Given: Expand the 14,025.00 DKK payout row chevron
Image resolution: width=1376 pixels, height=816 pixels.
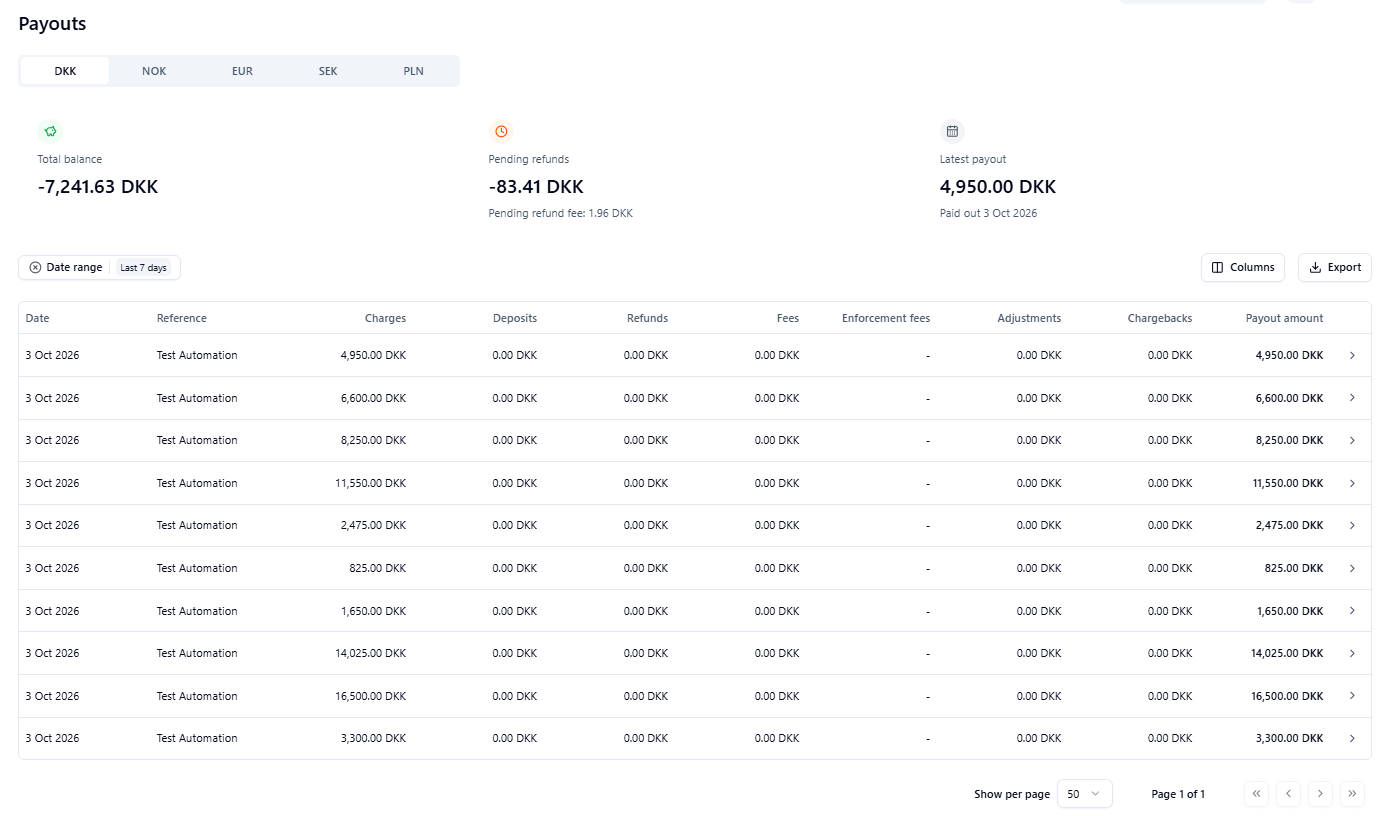Looking at the screenshot, I should pos(1352,653).
